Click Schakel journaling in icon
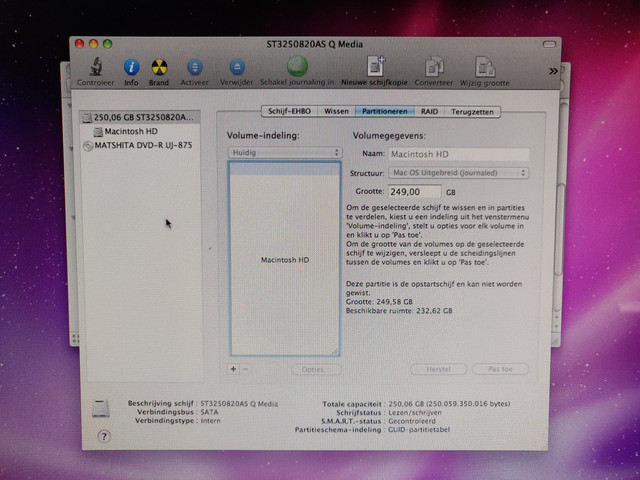Screen dimensions: 640x480 (x=297, y=66)
